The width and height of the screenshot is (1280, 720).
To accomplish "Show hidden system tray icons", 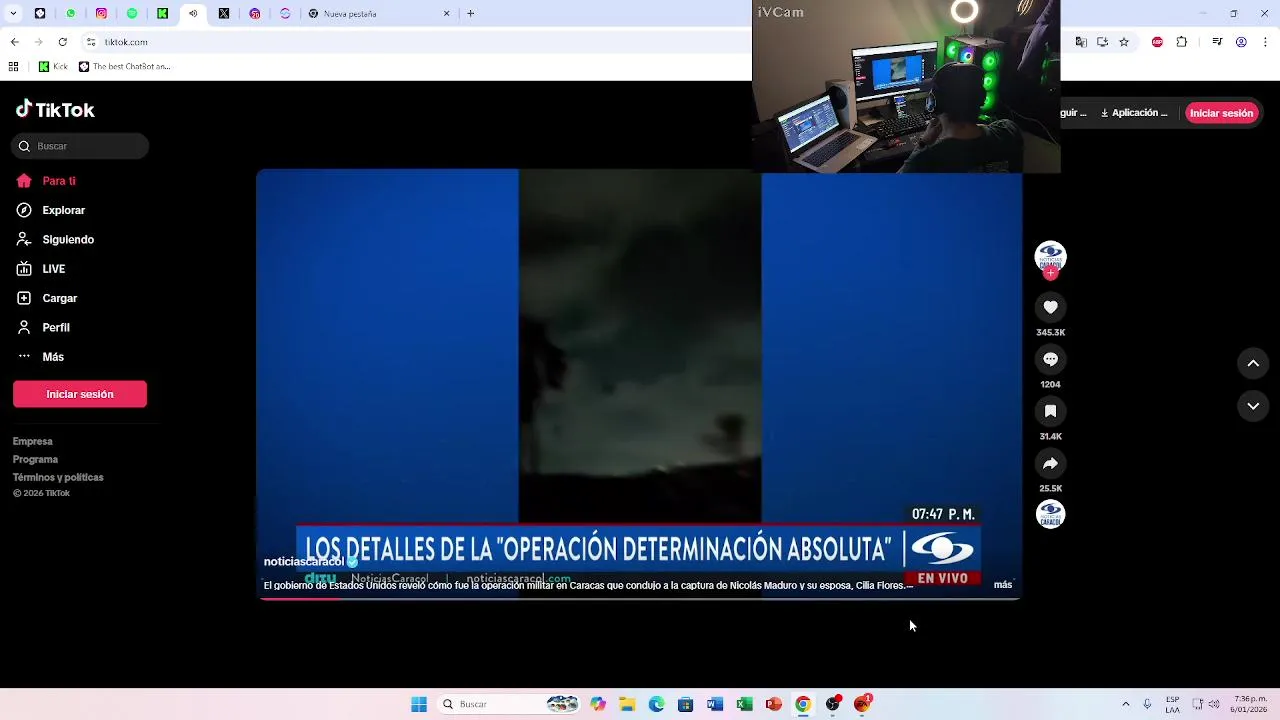I will pos(1126,704).
